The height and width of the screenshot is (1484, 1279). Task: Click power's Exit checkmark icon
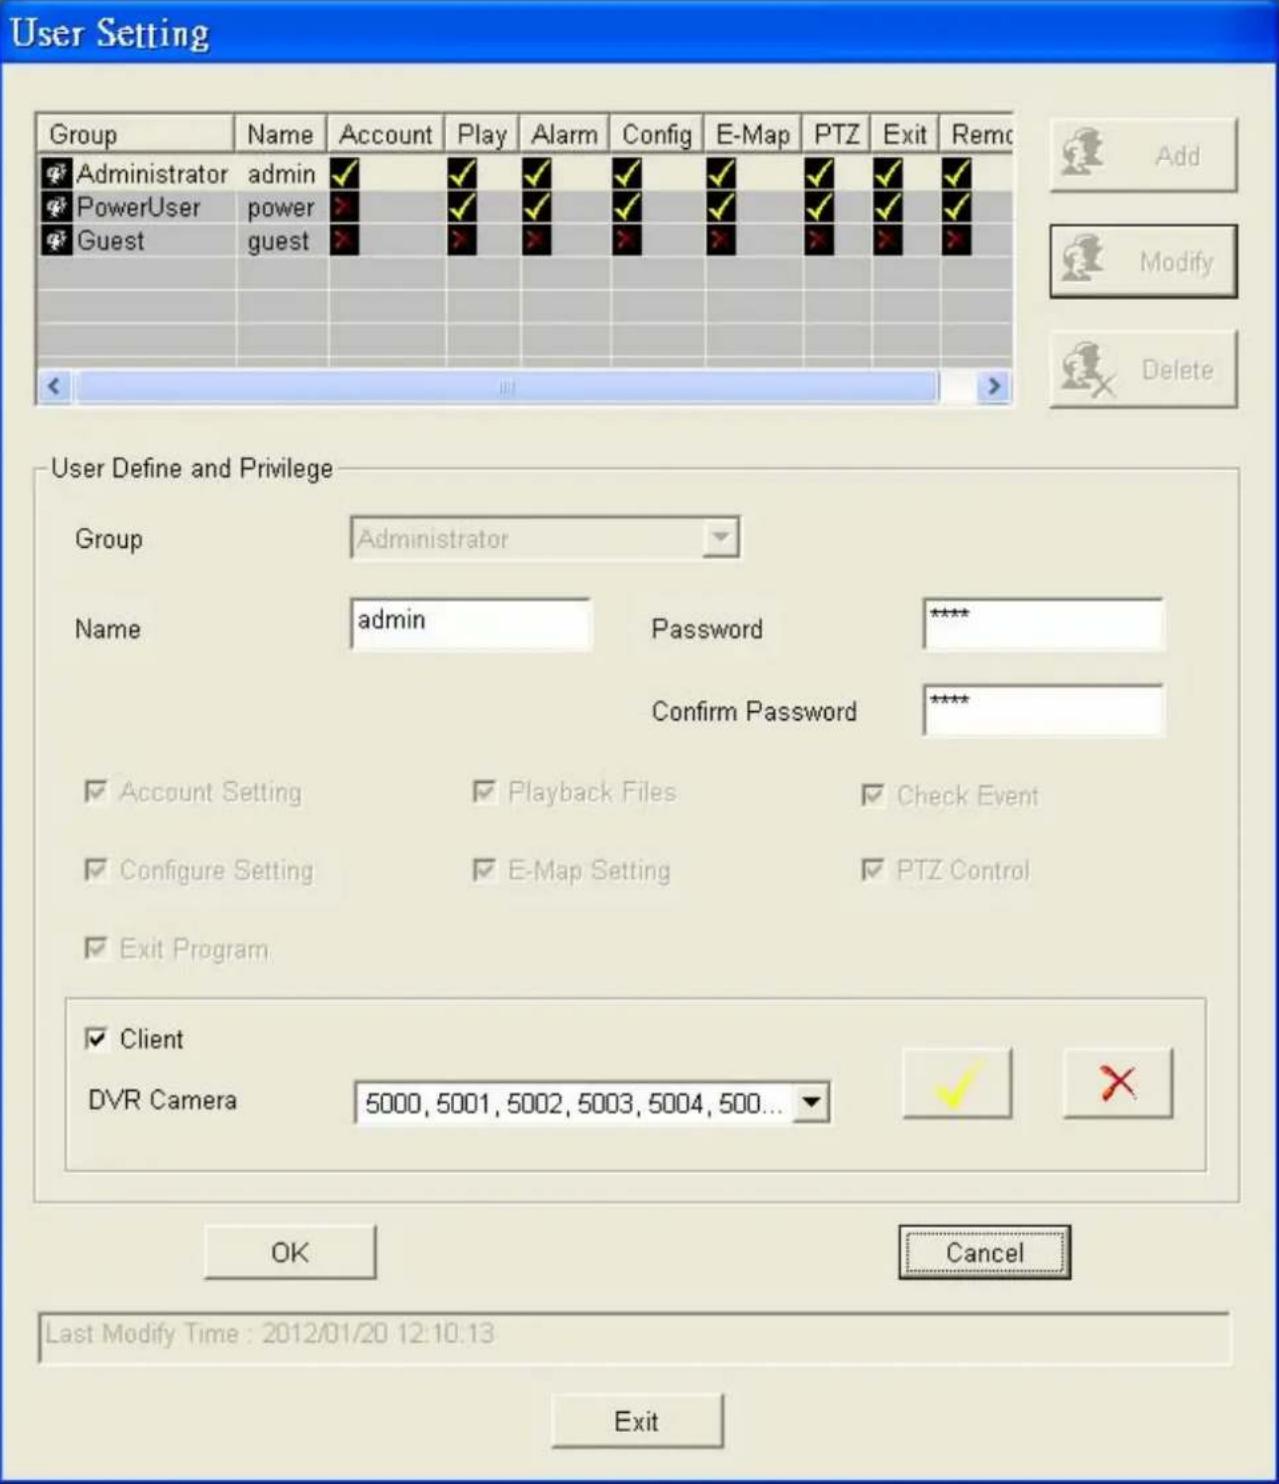click(887, 207)
